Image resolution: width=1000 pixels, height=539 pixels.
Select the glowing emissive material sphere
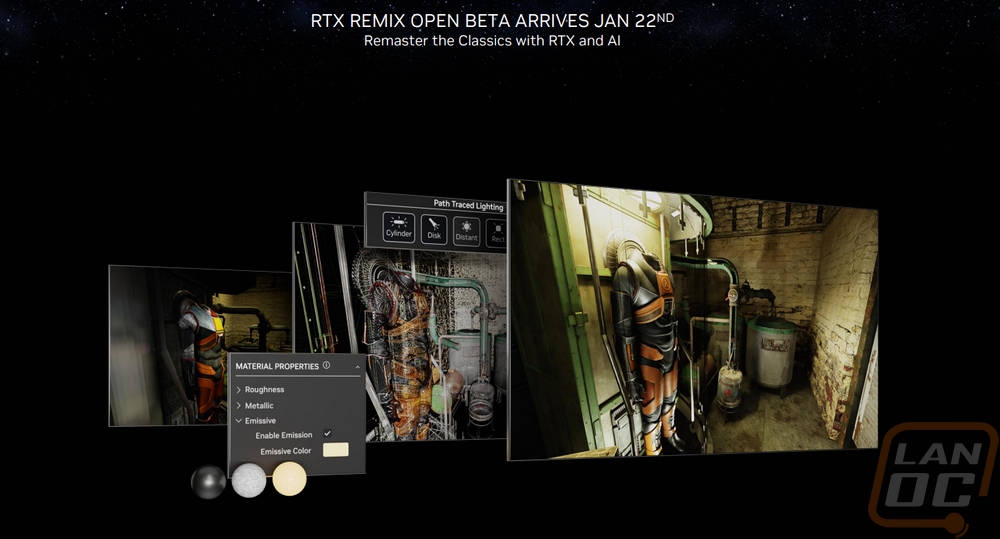pos(290,478)
